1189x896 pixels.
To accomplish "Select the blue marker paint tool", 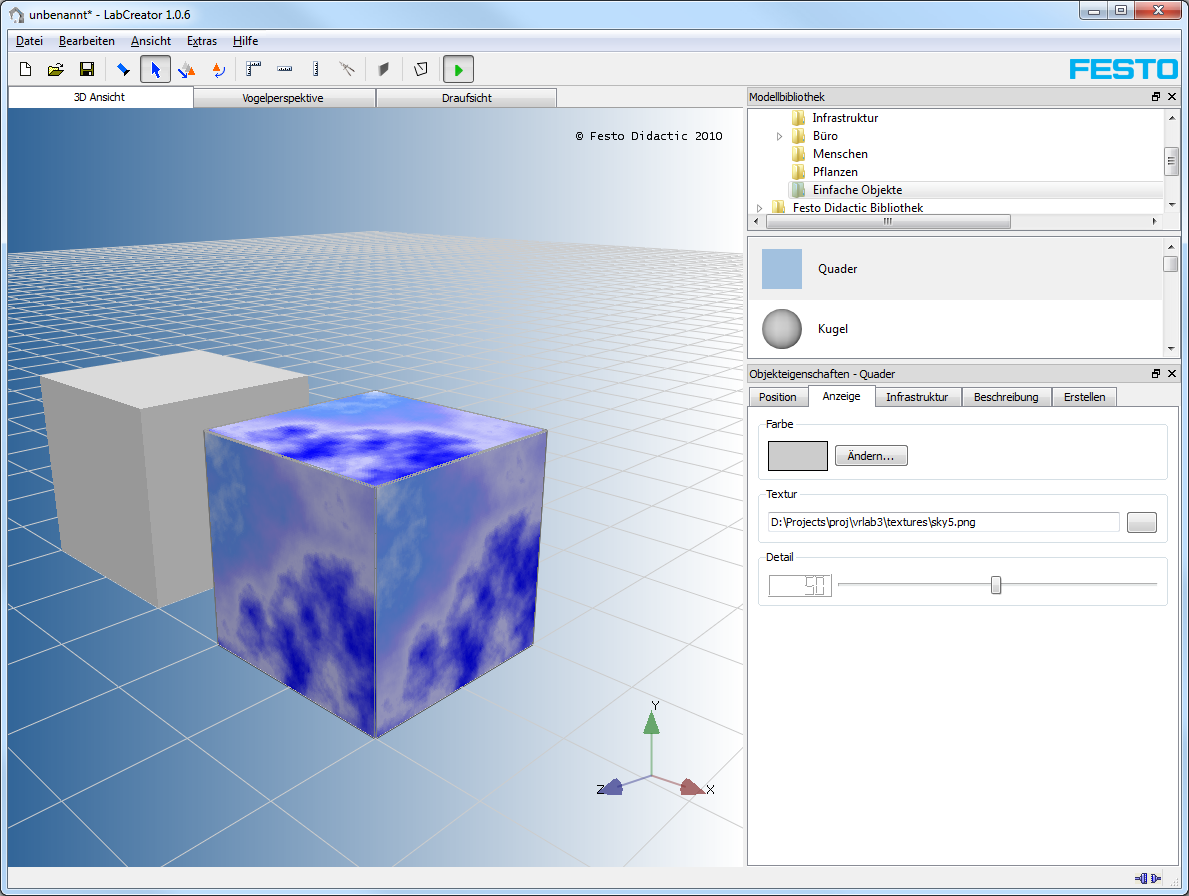I will tap(123, 70).
